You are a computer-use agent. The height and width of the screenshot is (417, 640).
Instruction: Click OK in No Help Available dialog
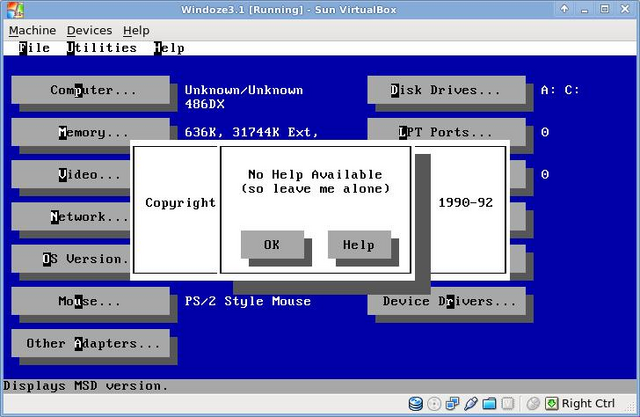coord(272,244)
